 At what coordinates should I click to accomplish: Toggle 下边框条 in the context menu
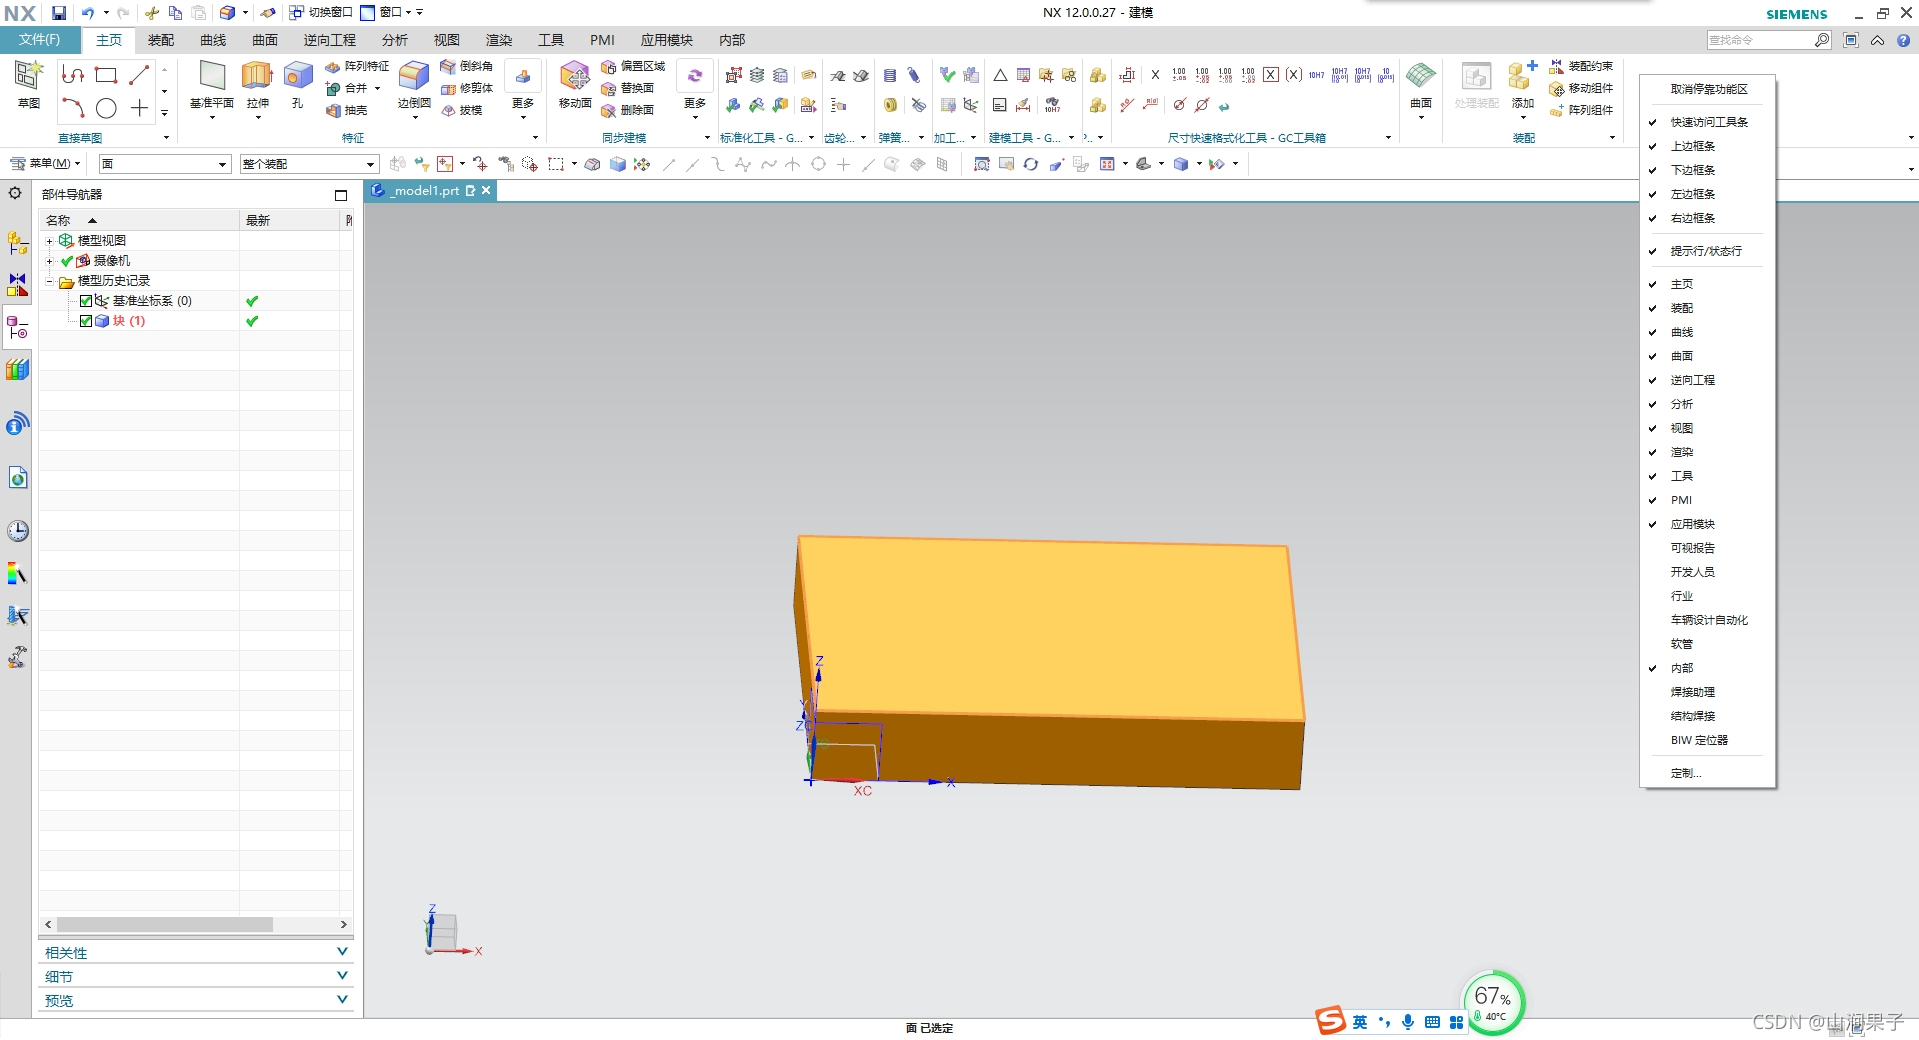[x=1708, y=170]
